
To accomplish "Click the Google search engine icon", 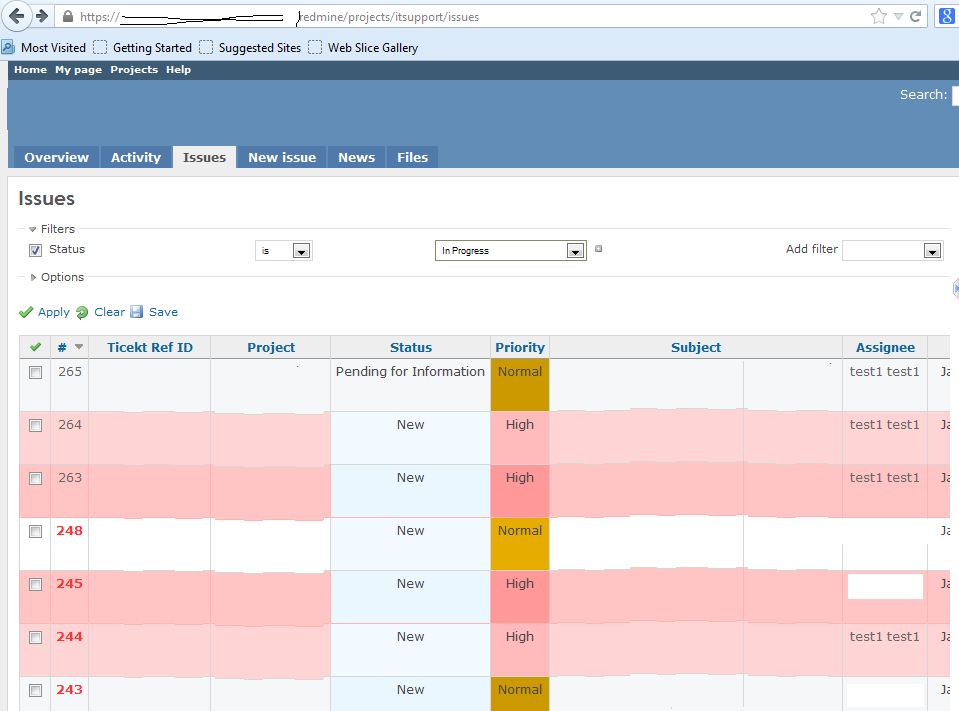I will 947,17.
